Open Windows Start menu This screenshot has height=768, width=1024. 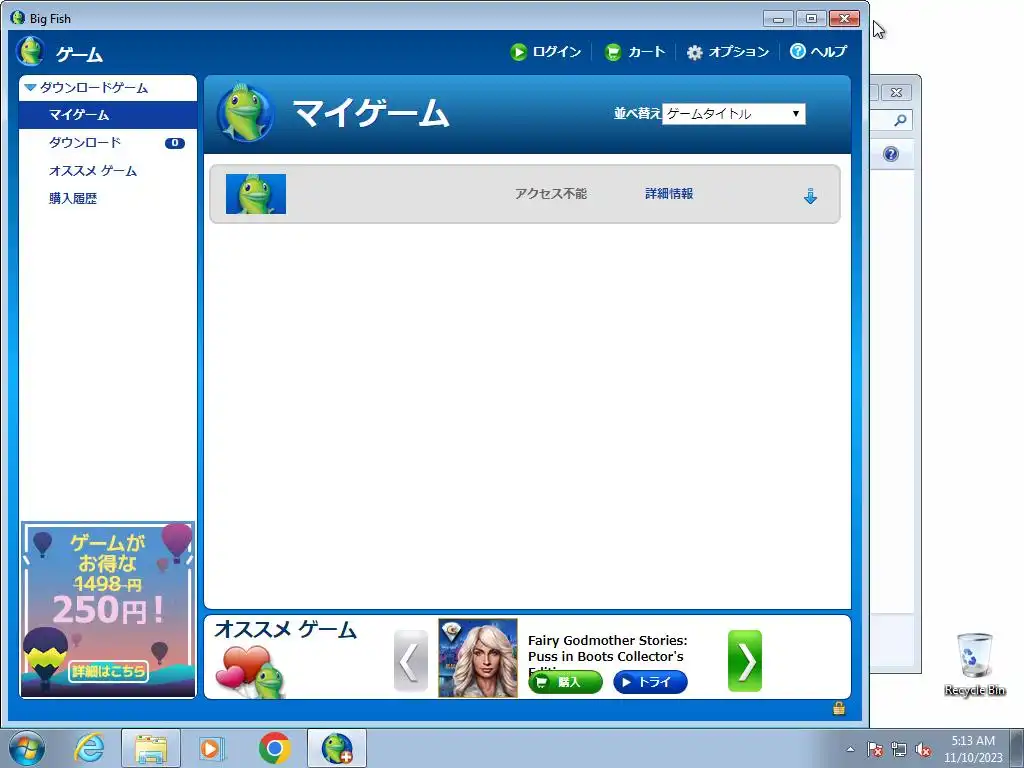[27, 748]
